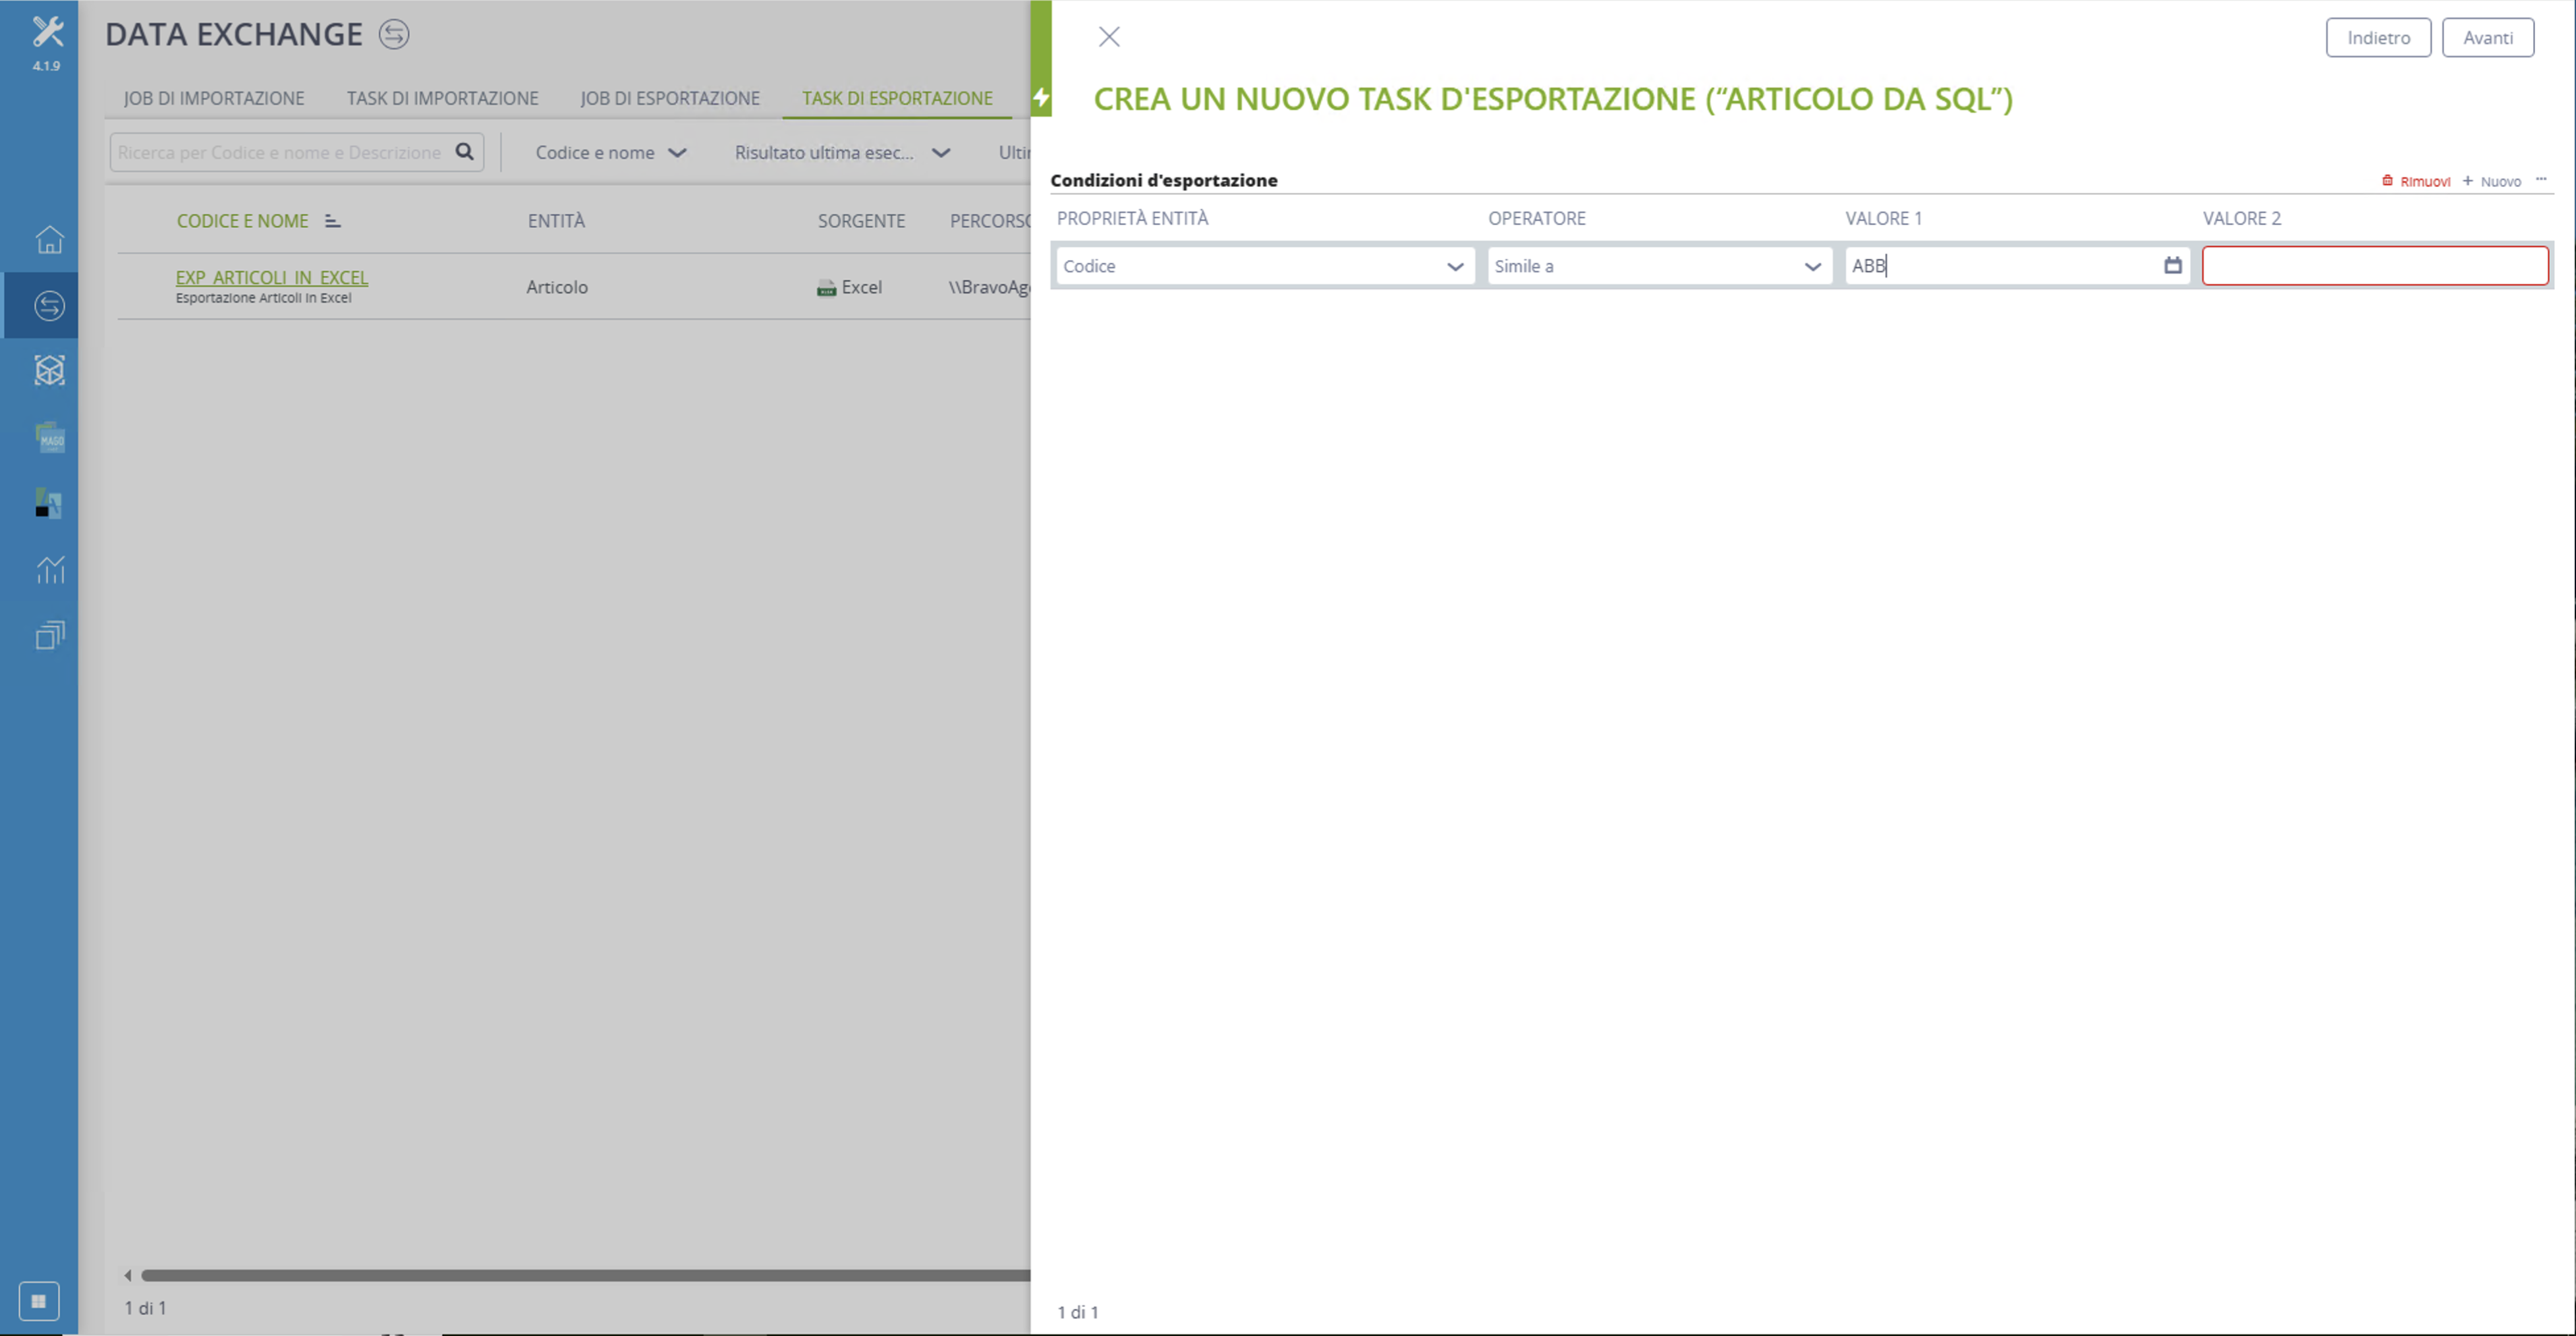The image size is (2576, 1336).
Task: Click the Articolo entity cell
Action: coord(557,287)
